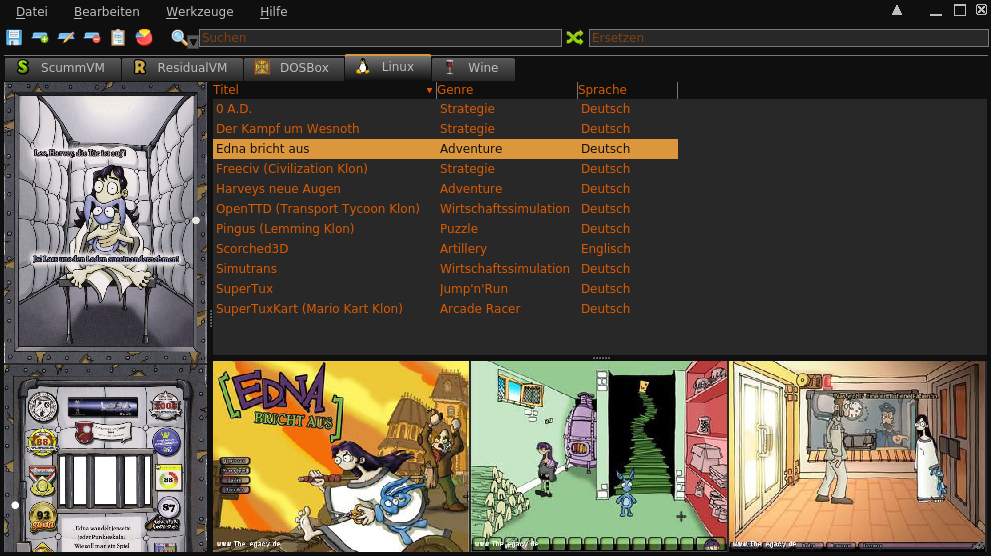Switch to the ResidualVM tab
991x556 pixels.
(182, 68)
